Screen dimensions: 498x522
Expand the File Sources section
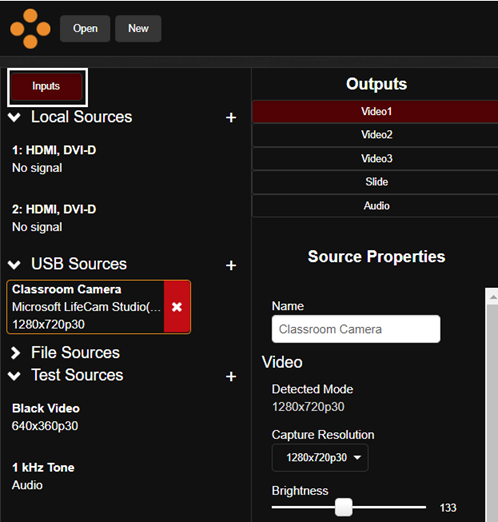[x=15, y=353]
